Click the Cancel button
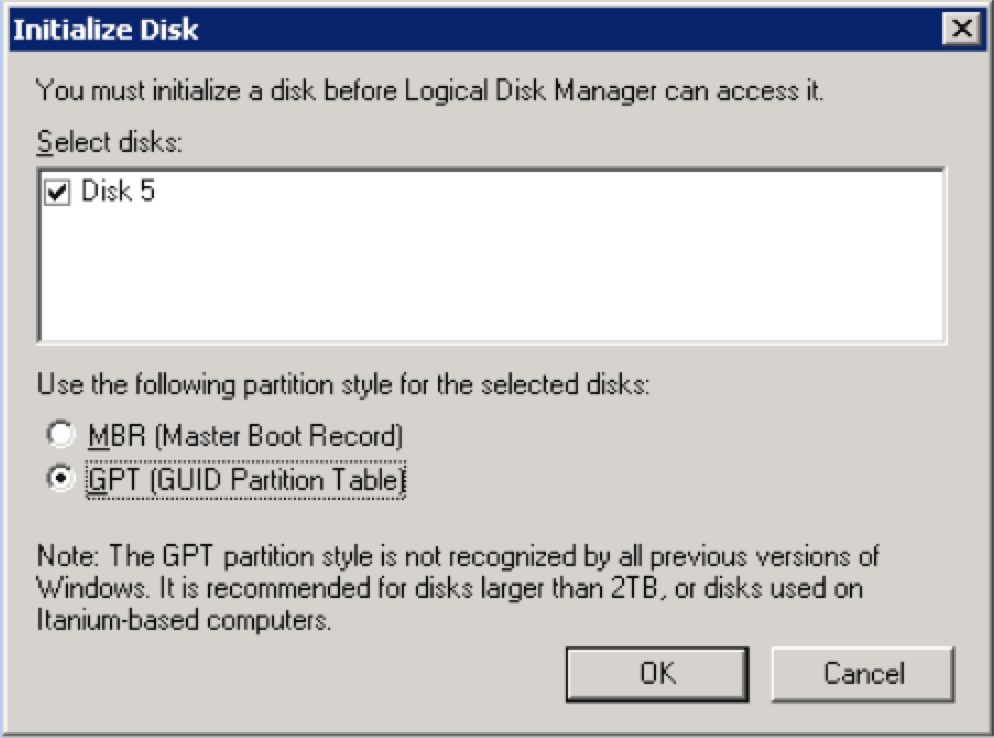The height and width of the screenshot is (738, 994). click(863, 673)
